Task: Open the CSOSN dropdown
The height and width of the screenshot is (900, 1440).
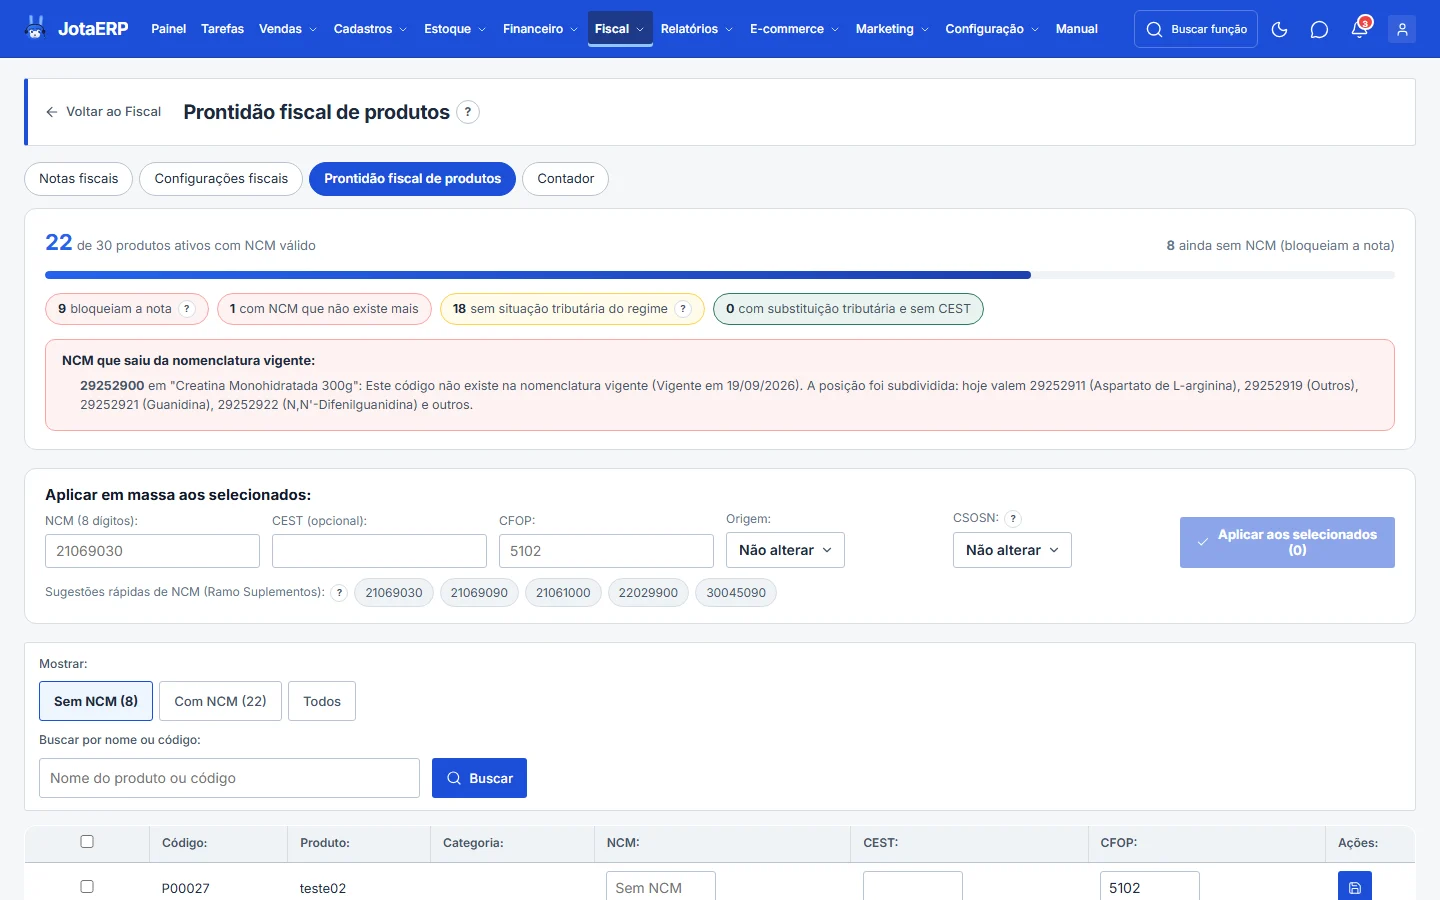Action: (x=1012, y=550)
